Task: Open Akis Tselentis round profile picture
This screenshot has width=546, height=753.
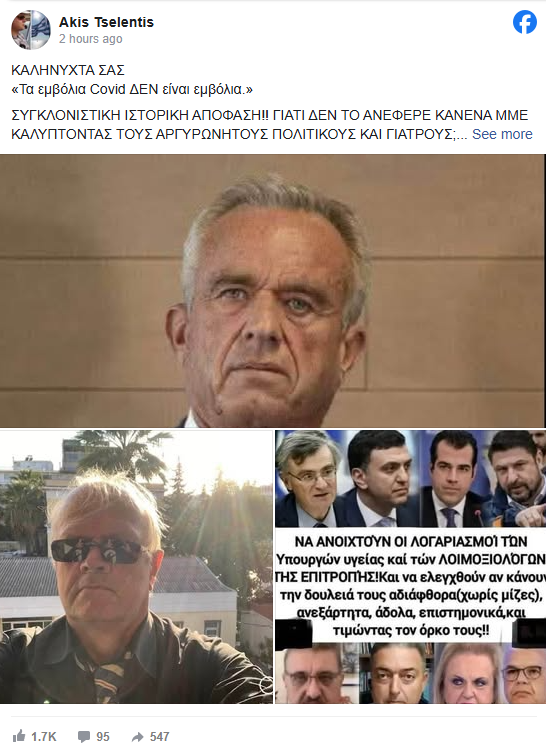Action: pos(31,30)
